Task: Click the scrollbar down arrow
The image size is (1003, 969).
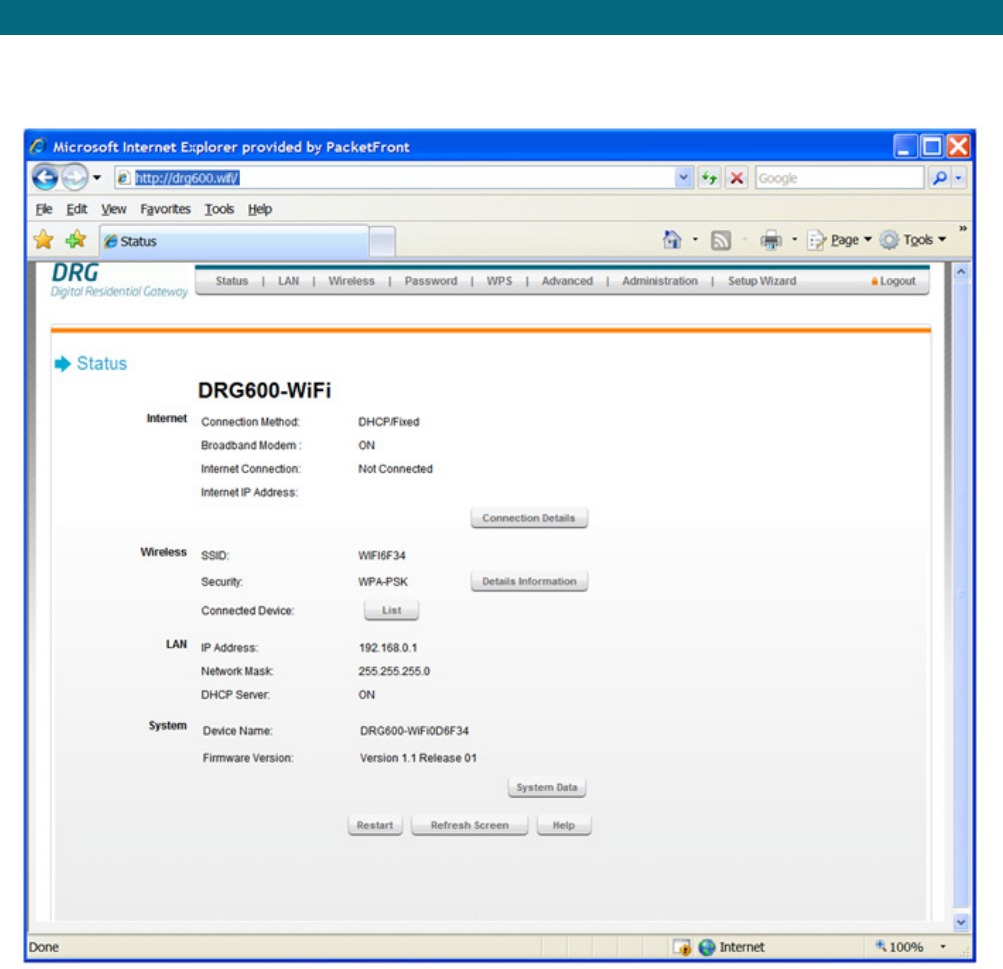Action: 960,922
